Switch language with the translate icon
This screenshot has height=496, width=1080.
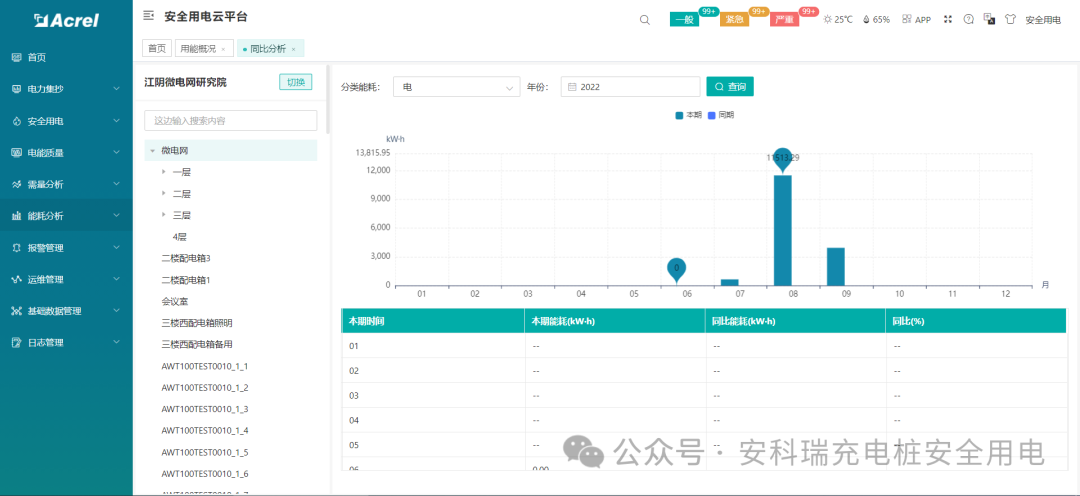pyautogui.click(x=989, y=19)
